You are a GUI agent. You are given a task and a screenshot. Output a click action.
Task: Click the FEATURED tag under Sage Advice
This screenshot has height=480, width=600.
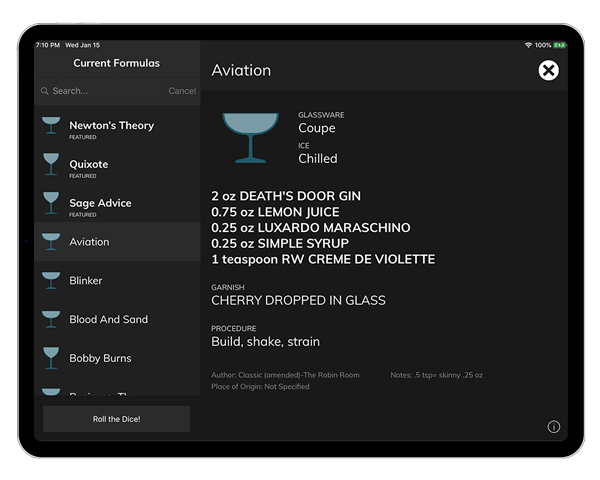(83, 215)
